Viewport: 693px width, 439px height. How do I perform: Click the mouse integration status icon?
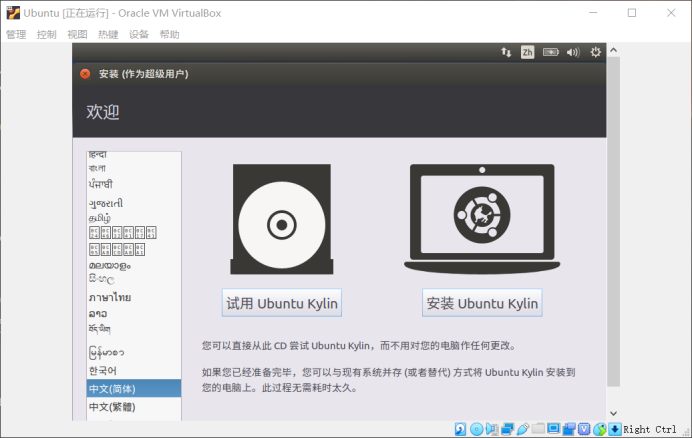pyautogui.click(x=599, y=429)
